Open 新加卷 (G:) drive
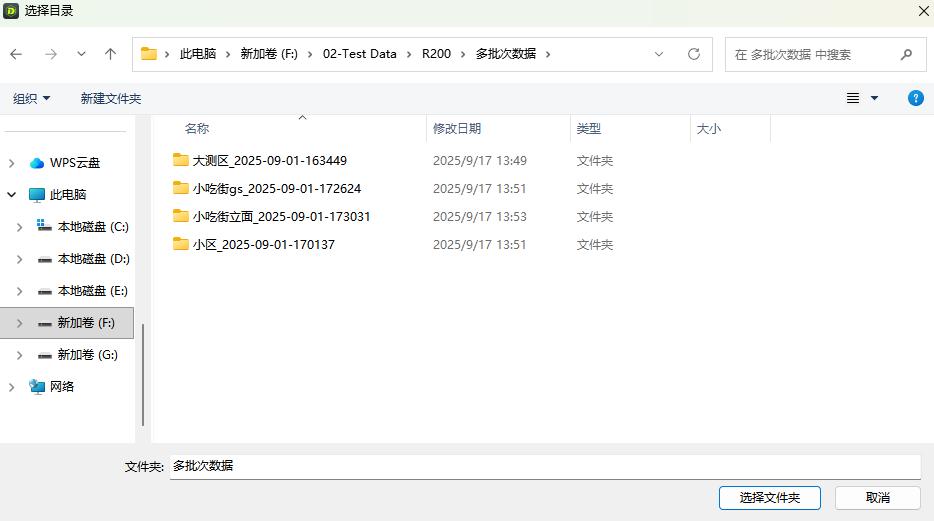 (x=88, y=355)
